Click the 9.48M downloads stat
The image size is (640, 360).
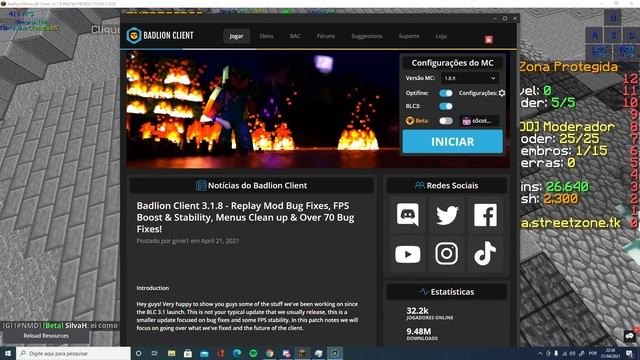[x=422, y=333]
